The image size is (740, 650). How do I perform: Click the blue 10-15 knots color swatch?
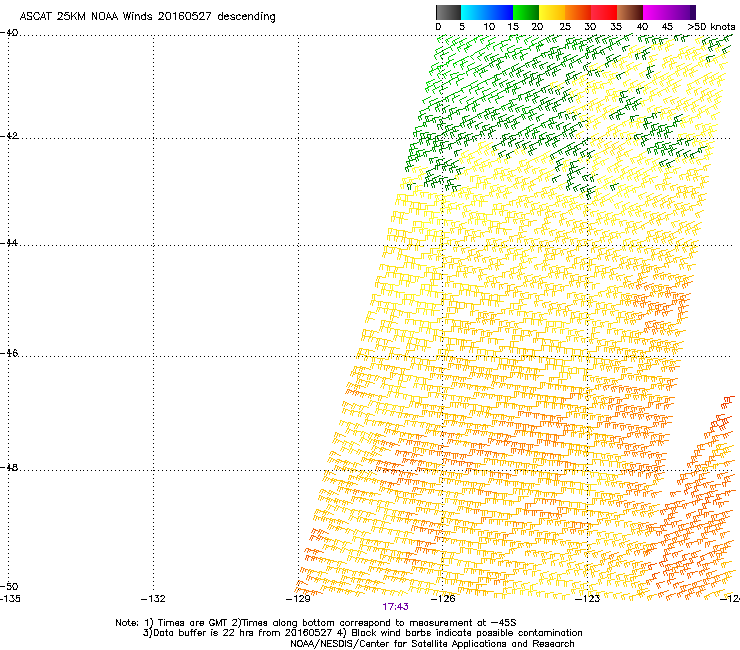click(x=500, y=12)
